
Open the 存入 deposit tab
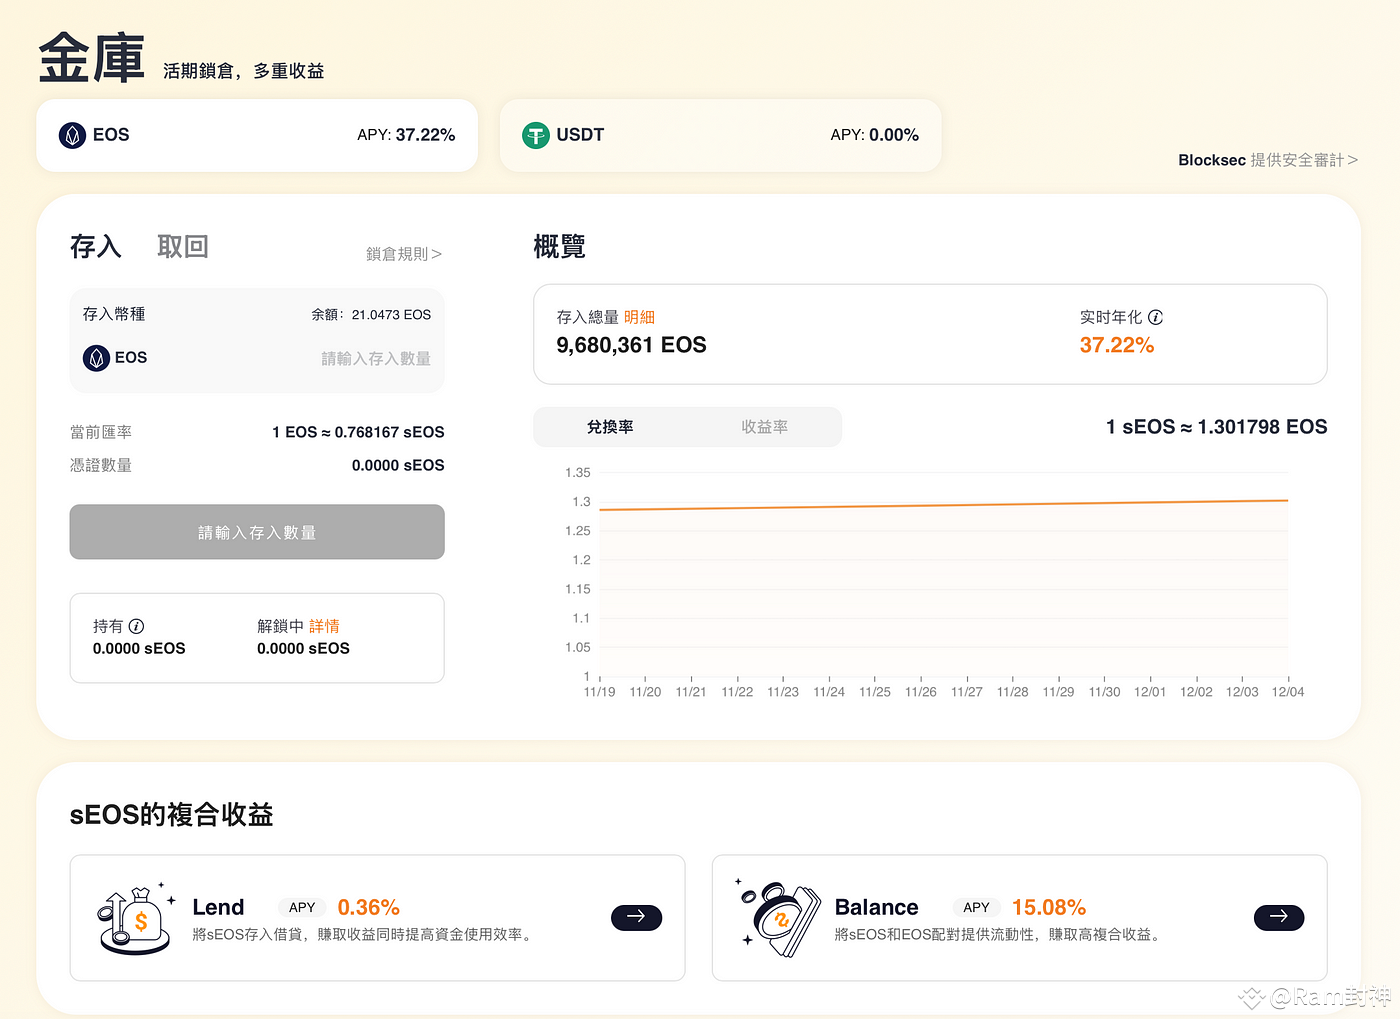click(96, 247)
